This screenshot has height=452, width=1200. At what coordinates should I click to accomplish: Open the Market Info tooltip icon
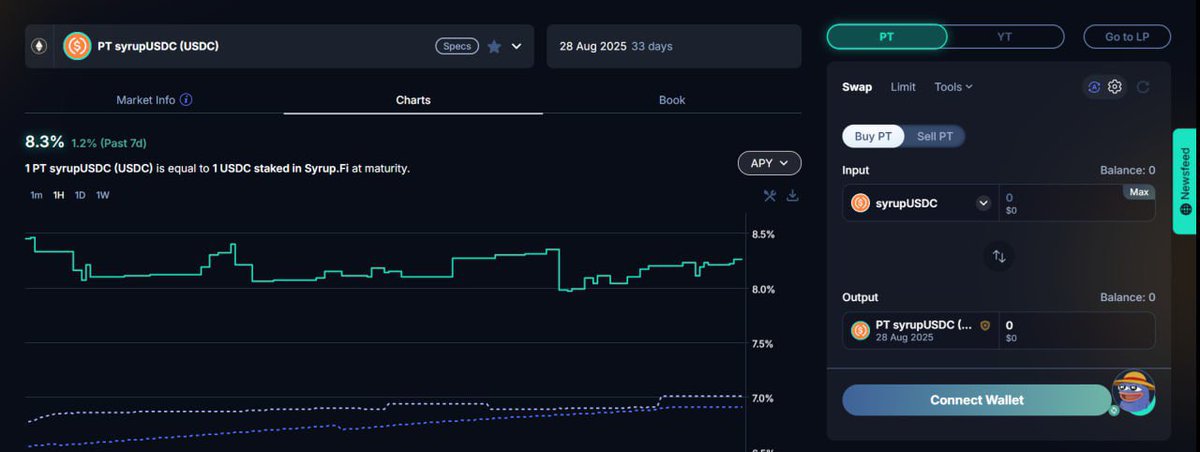pos(186,100)
